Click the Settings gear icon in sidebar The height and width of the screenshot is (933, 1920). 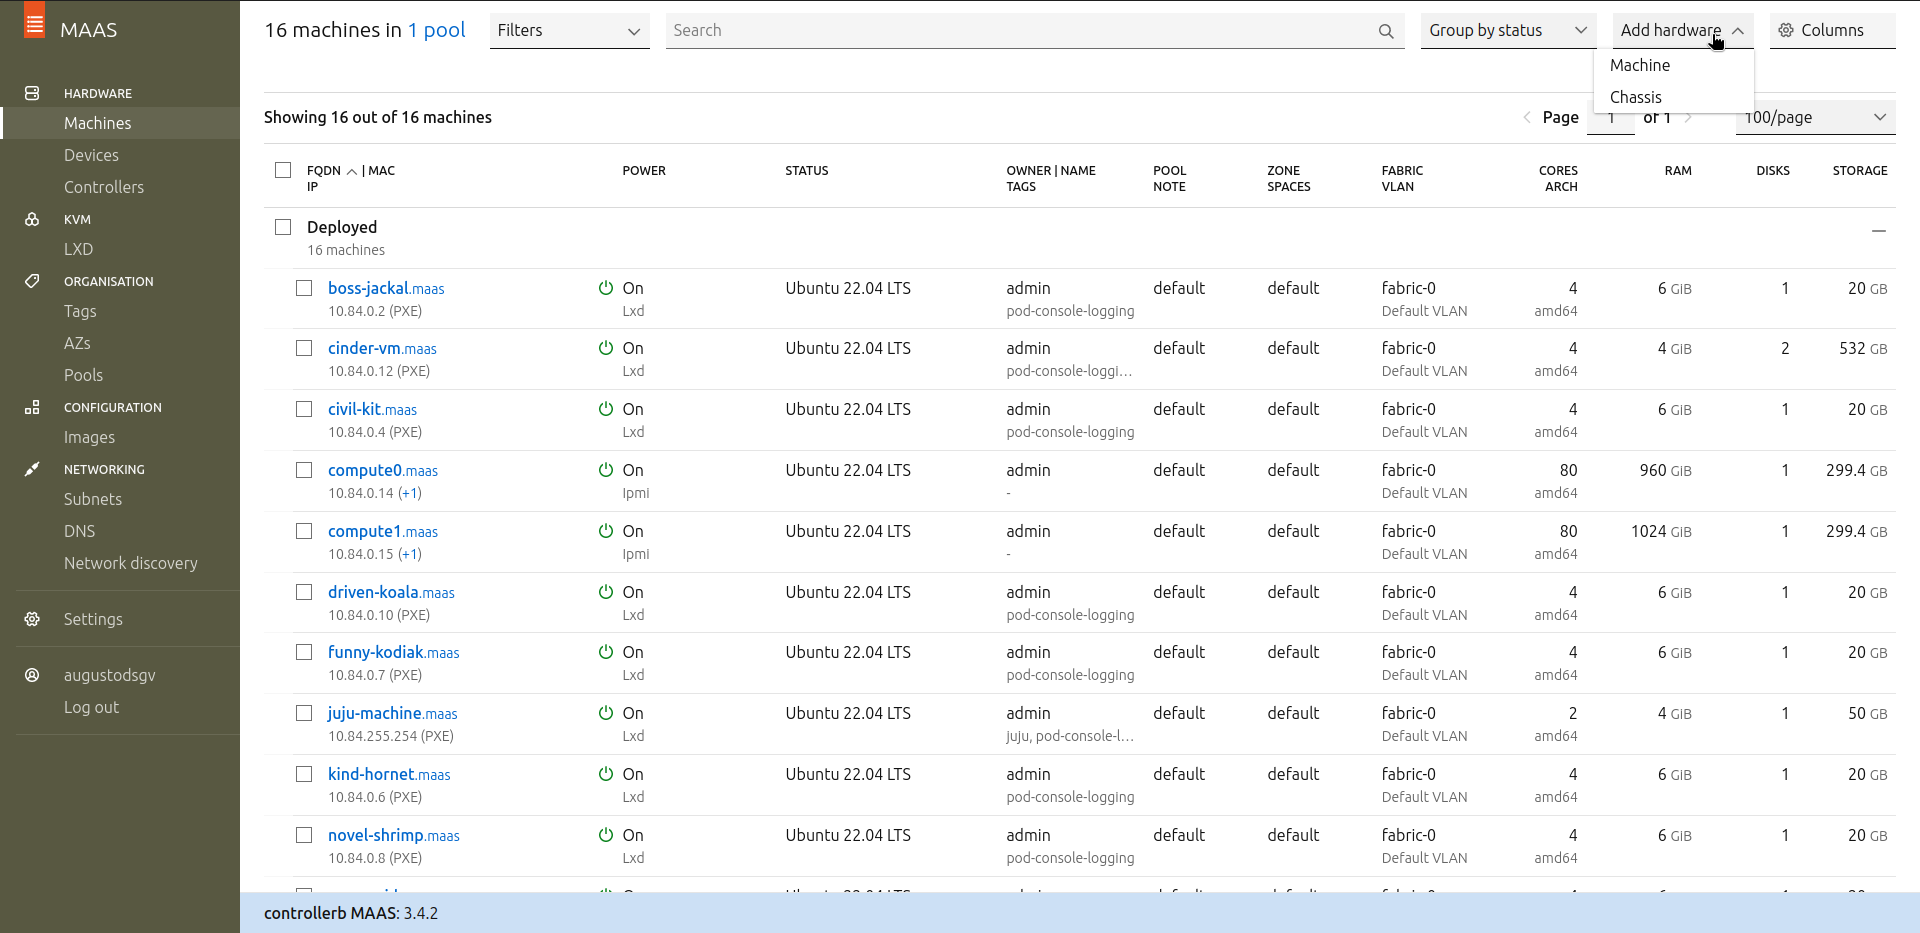(x=32, y=619)
